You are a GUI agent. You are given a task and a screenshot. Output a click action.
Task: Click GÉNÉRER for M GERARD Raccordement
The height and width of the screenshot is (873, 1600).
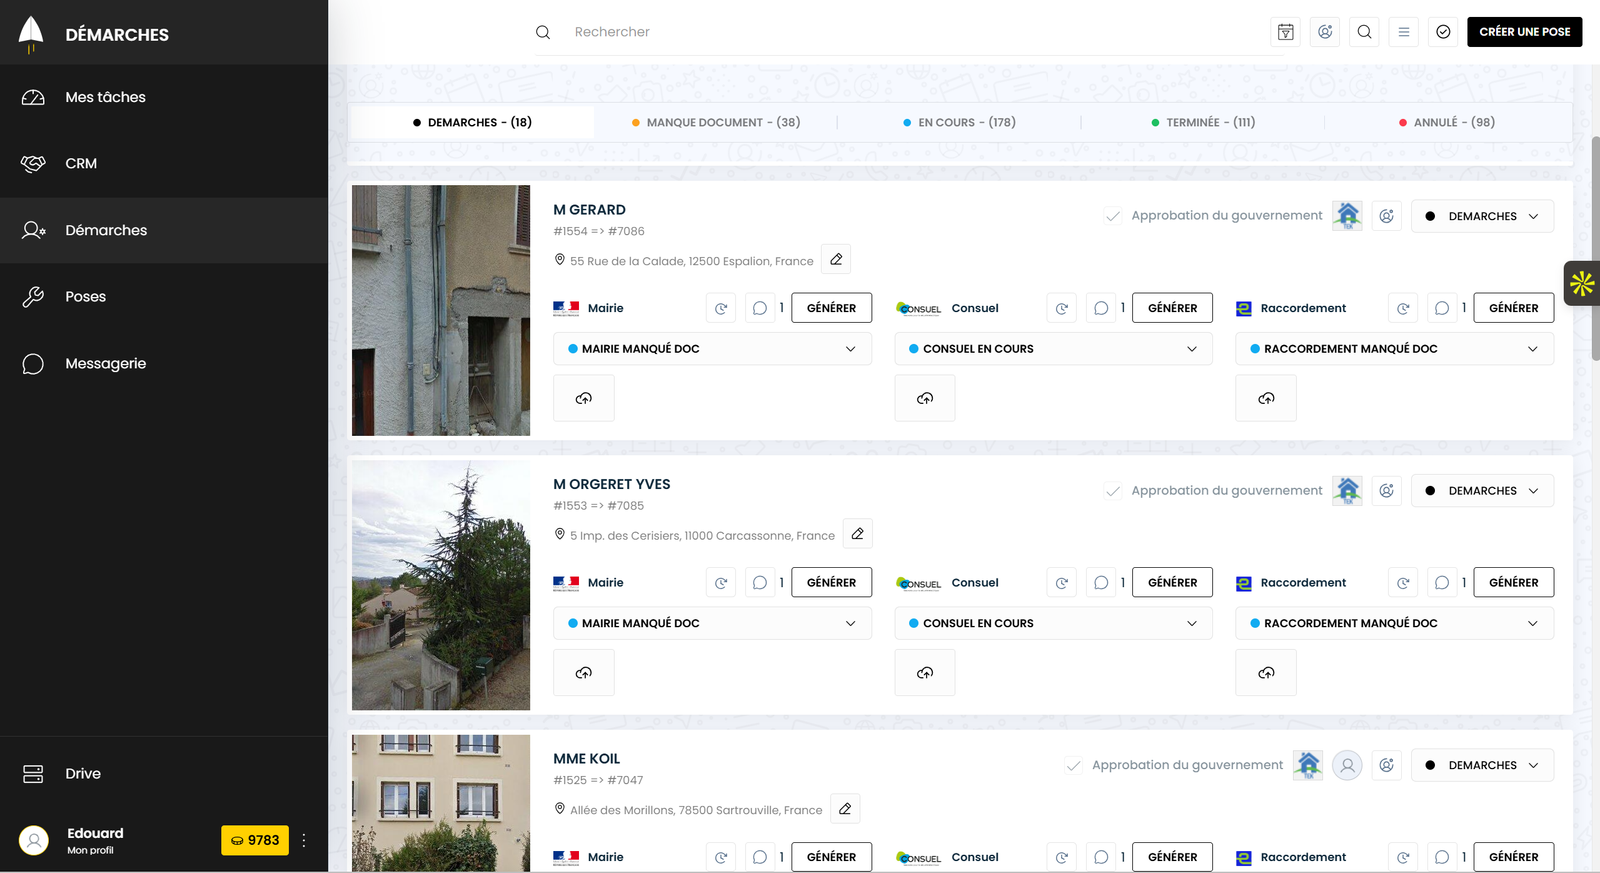tap(1513, 308)
